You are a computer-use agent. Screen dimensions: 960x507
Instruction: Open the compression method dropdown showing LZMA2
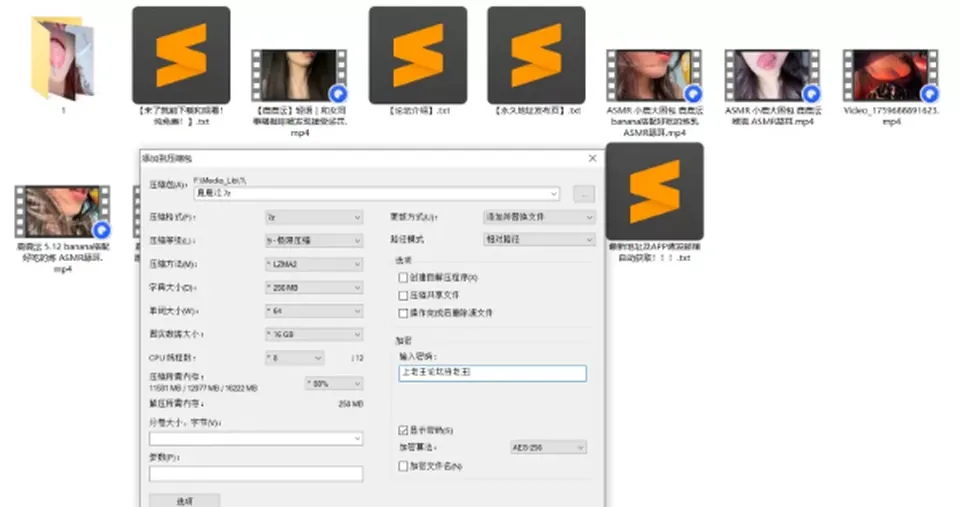(314, 264)
